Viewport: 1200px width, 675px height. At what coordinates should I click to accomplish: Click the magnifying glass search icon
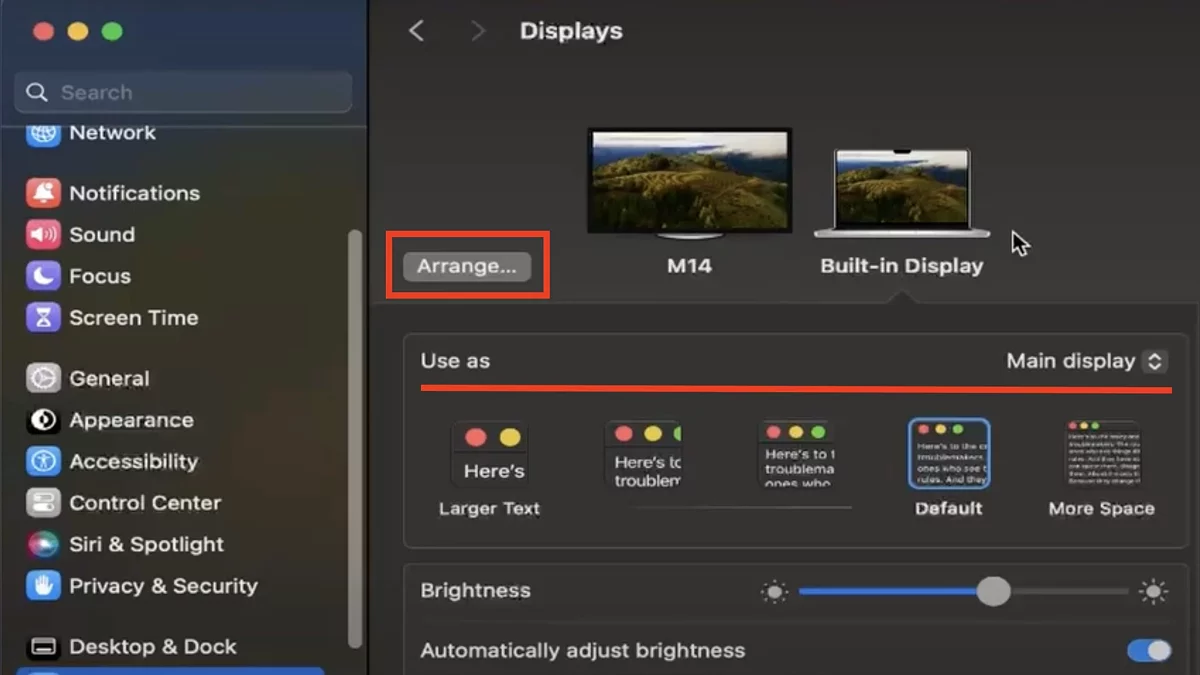[37, 92]
